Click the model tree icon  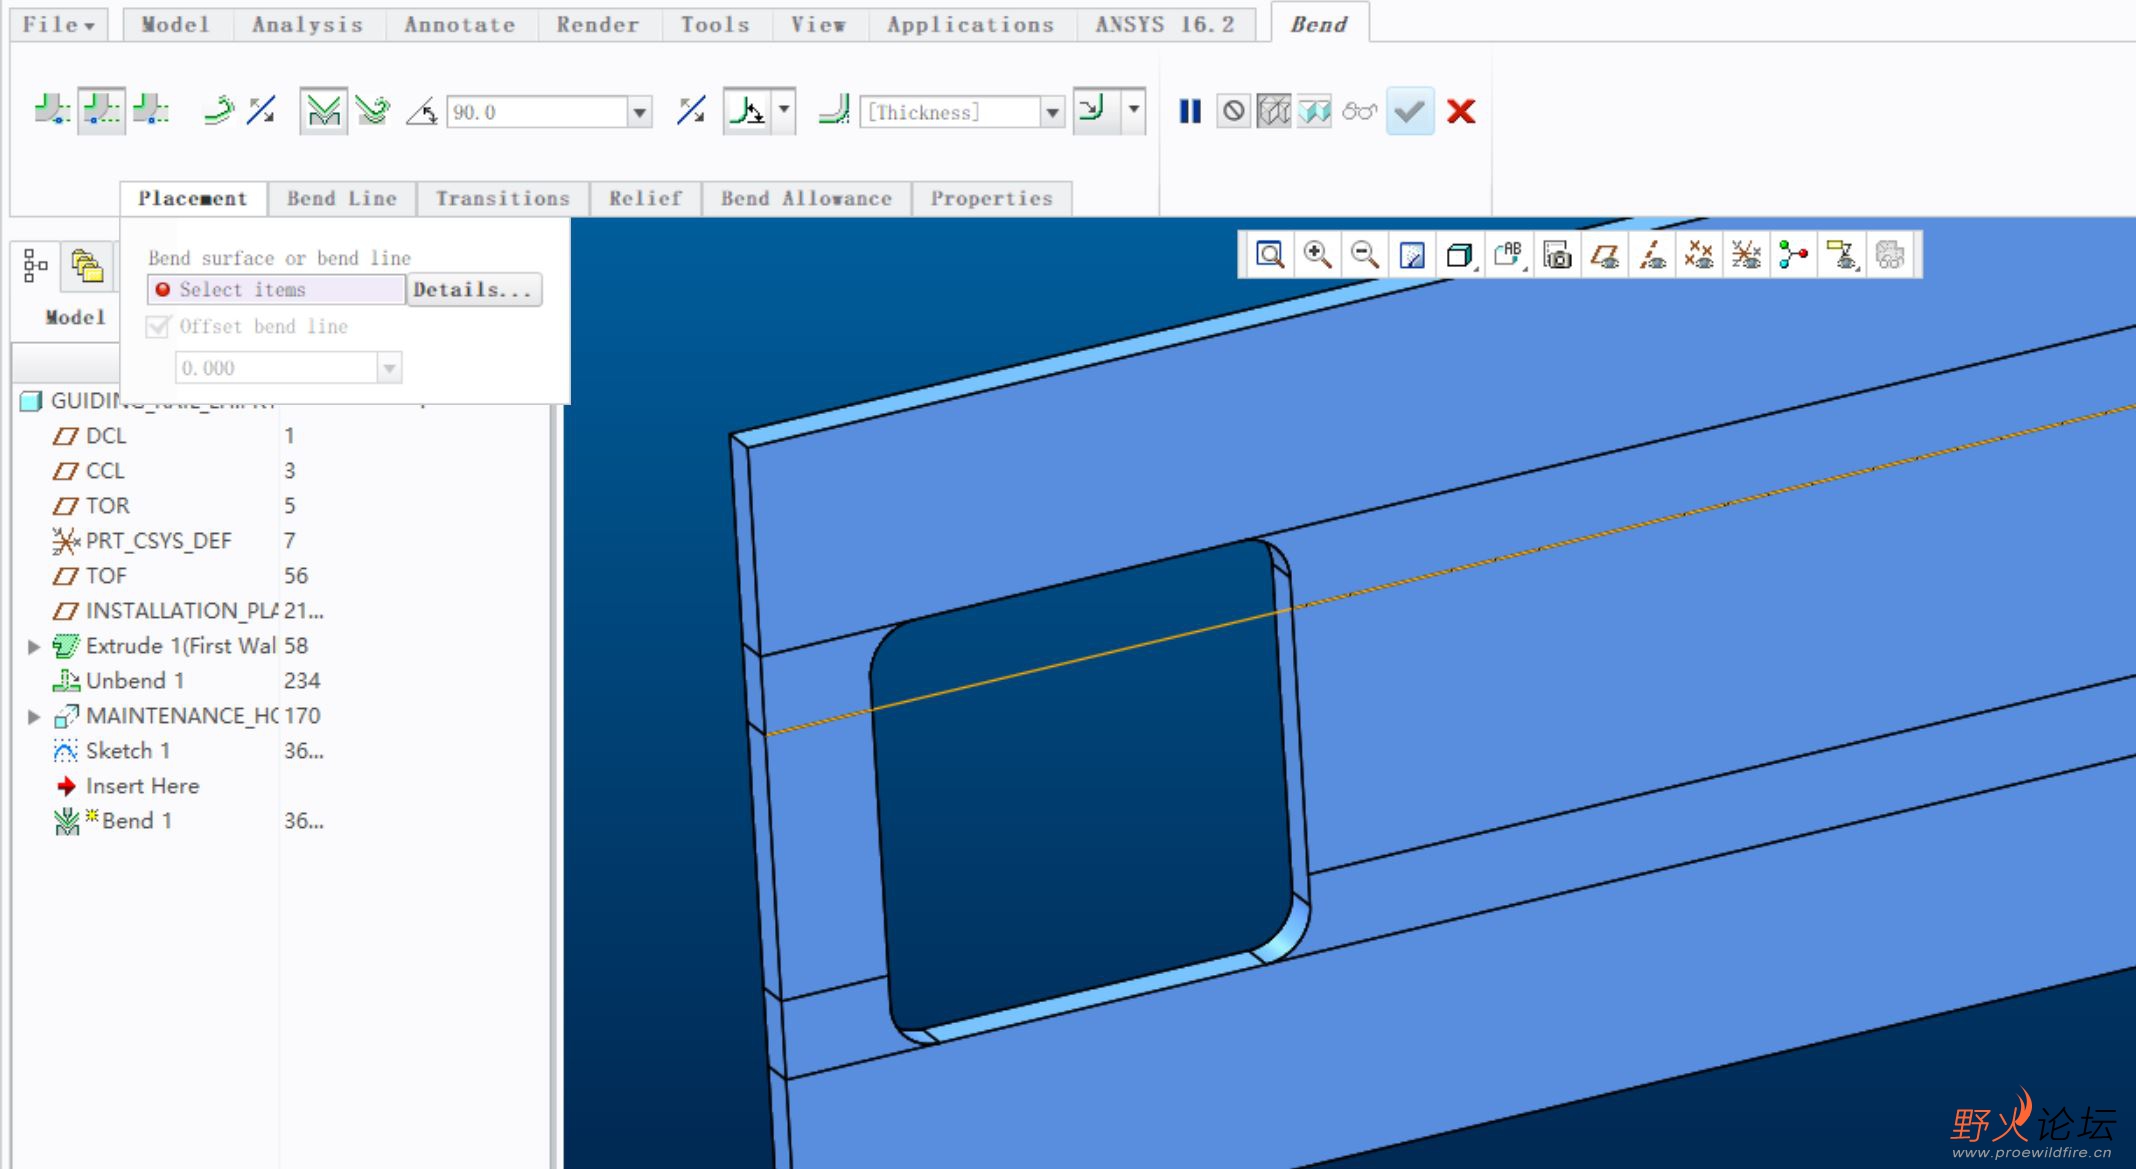click(36, 266)
